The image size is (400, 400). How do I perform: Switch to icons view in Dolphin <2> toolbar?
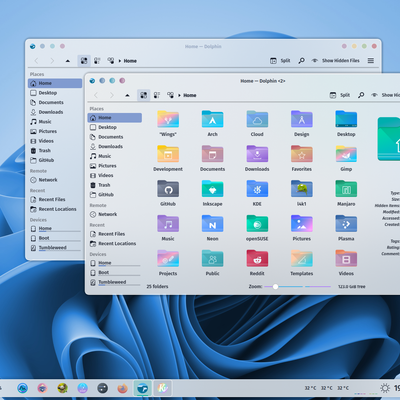[x=144, y=95]
